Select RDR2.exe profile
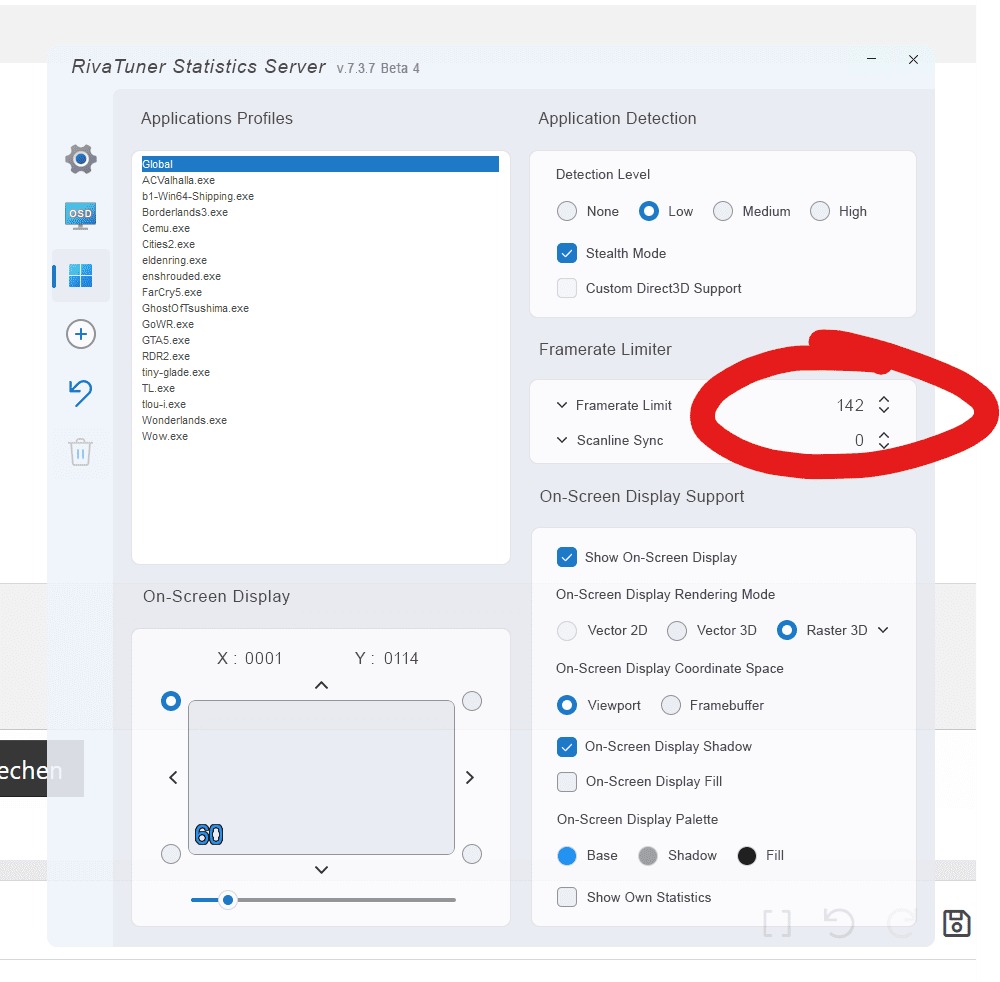 (166, 356)
